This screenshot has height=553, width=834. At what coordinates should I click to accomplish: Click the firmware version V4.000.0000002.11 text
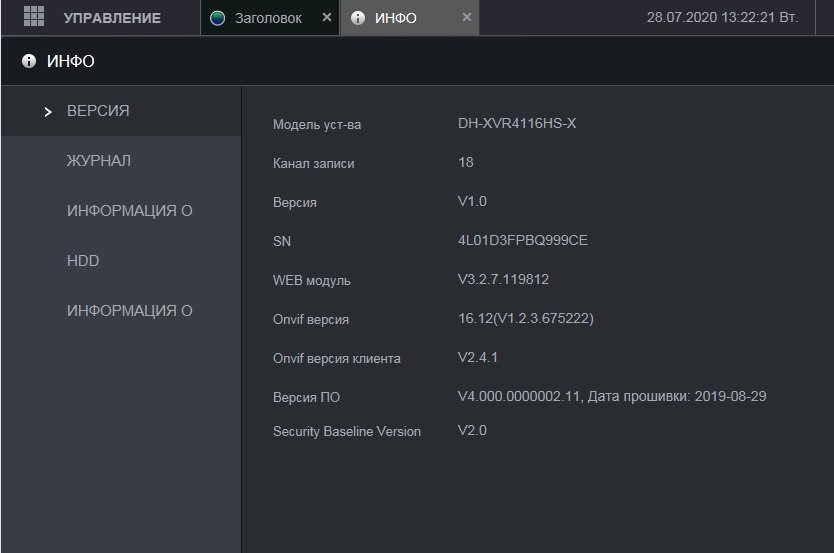click(516, 397)
